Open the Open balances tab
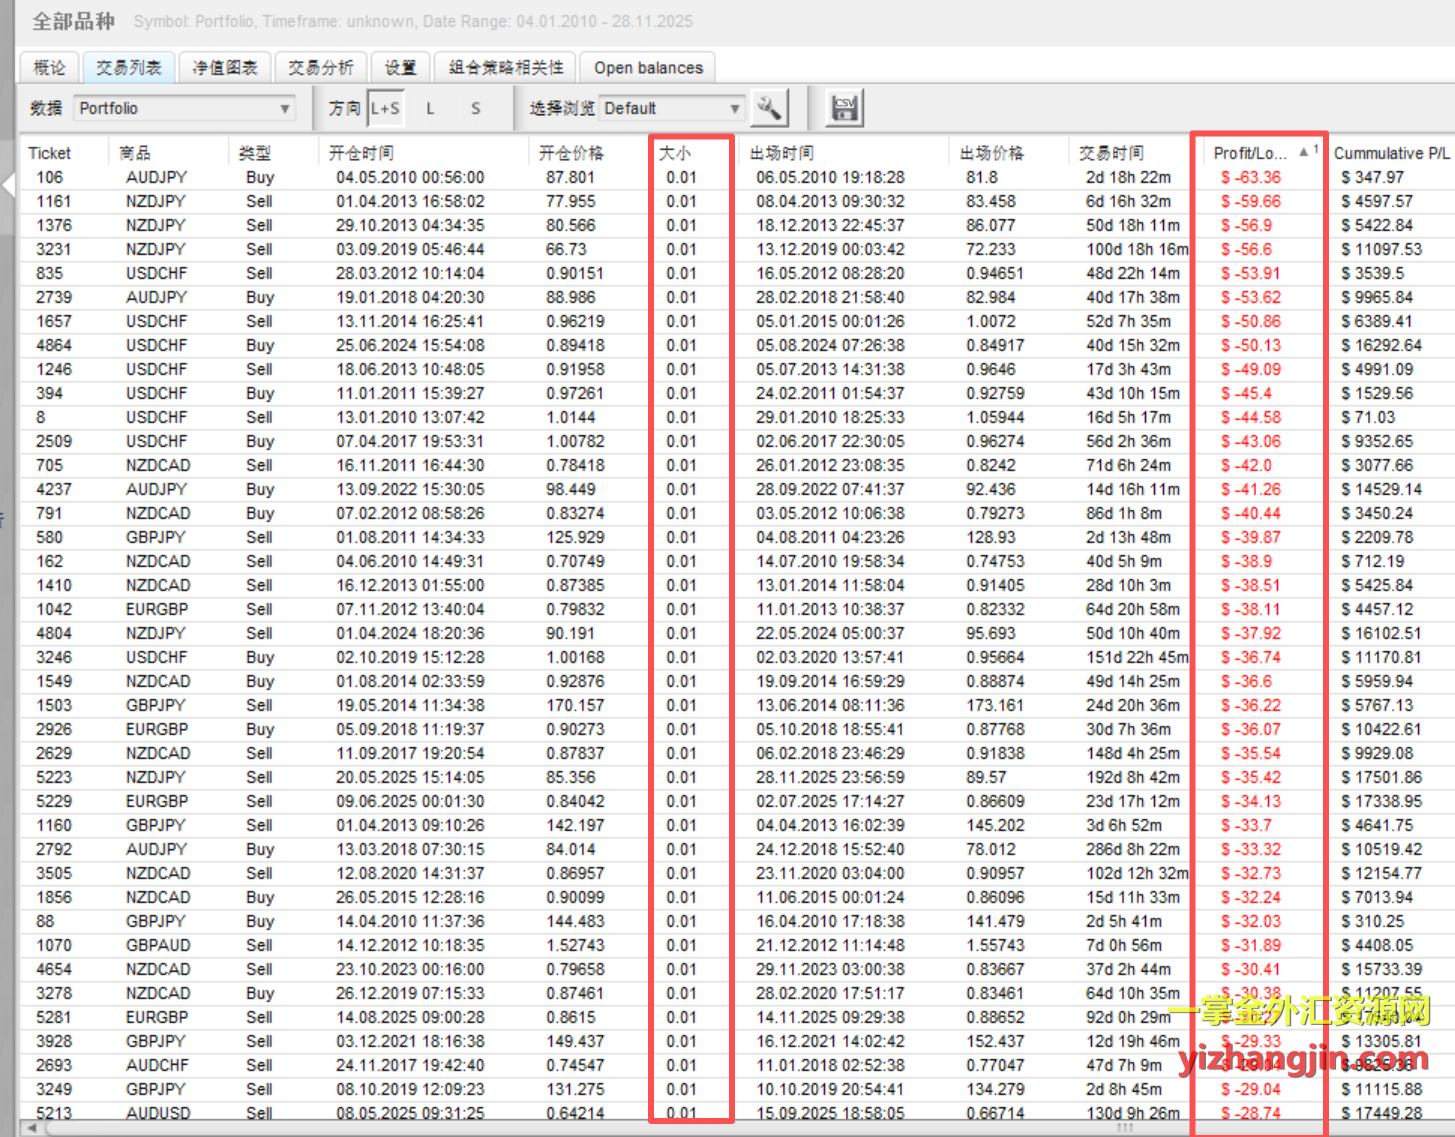This screenshot has width=1455, height=1137. coord(648,67)
